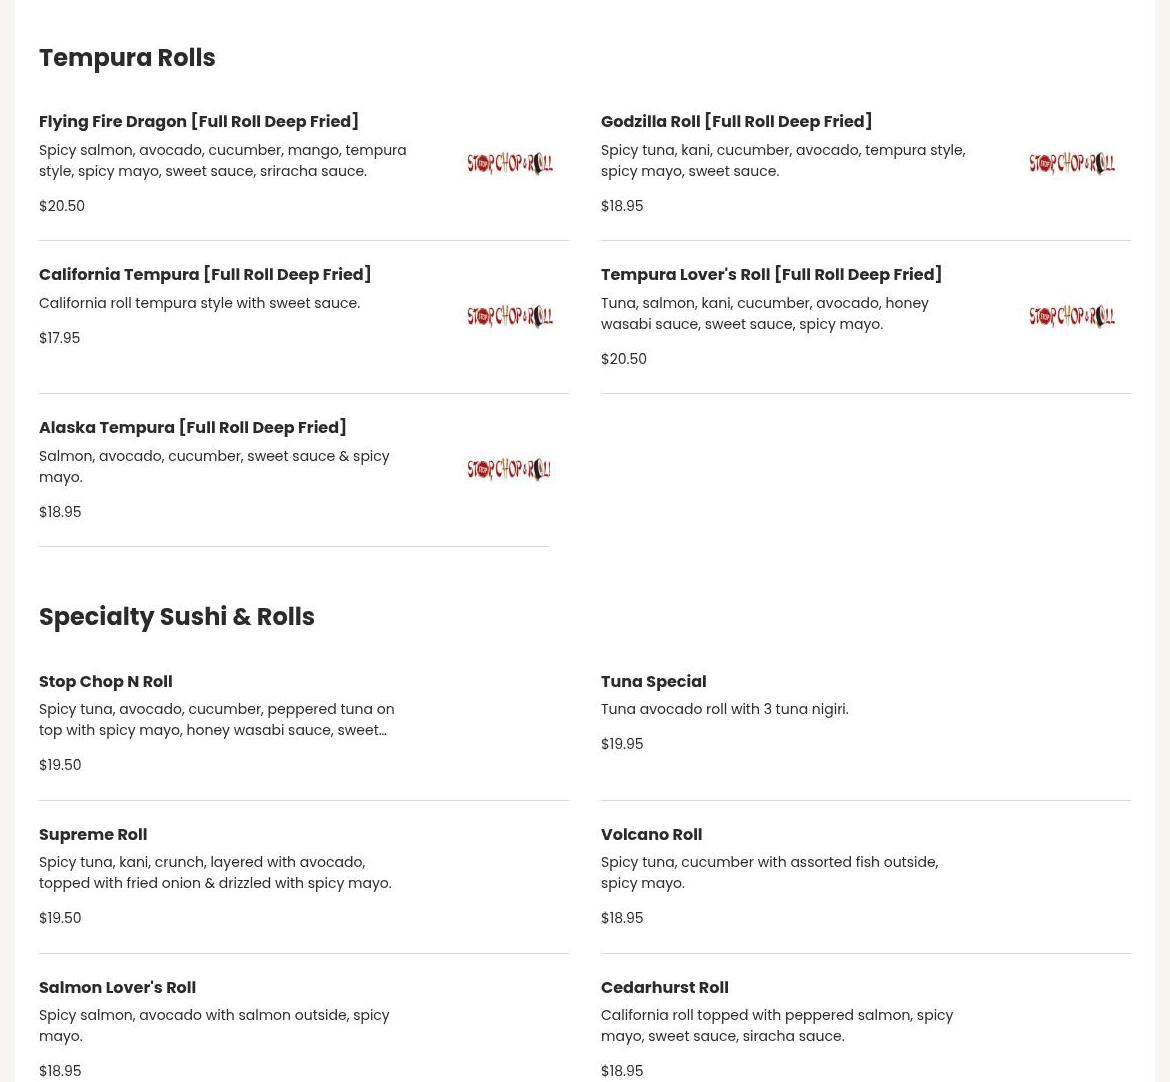Choose the Volcano Roll item title
Viewport: 1170px width, 1082px height.
click(651, 834)
